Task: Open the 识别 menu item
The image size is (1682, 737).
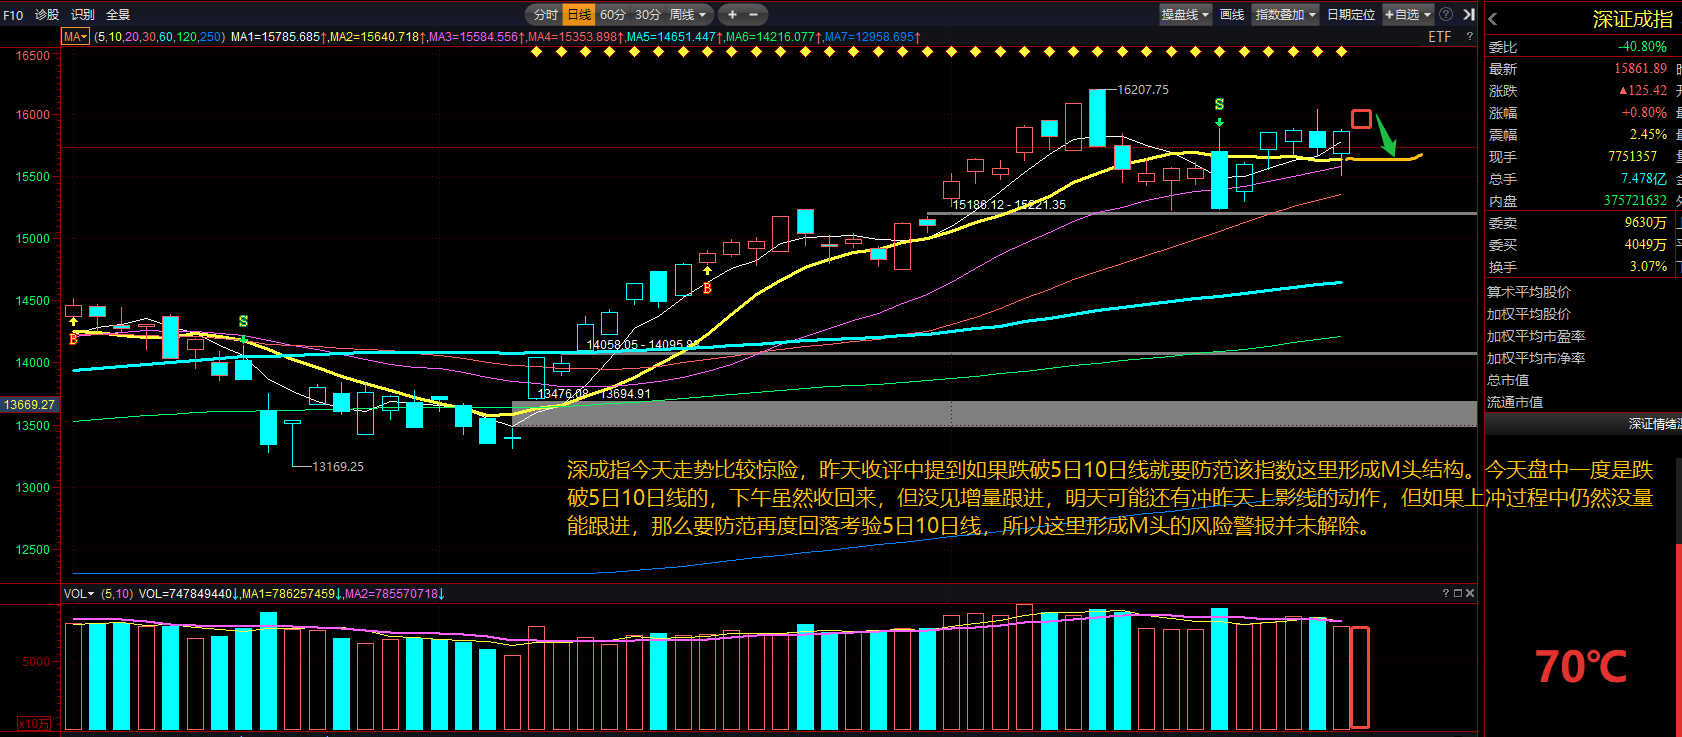Action: (83, 15)
